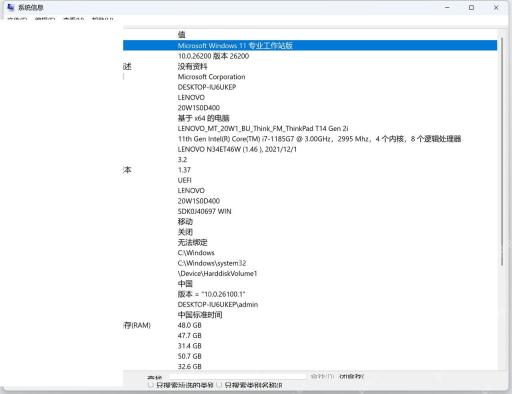Select the 1.37 value
Image resolution: width=512 pixels, height=394 pixels.
tap(184, 170)
